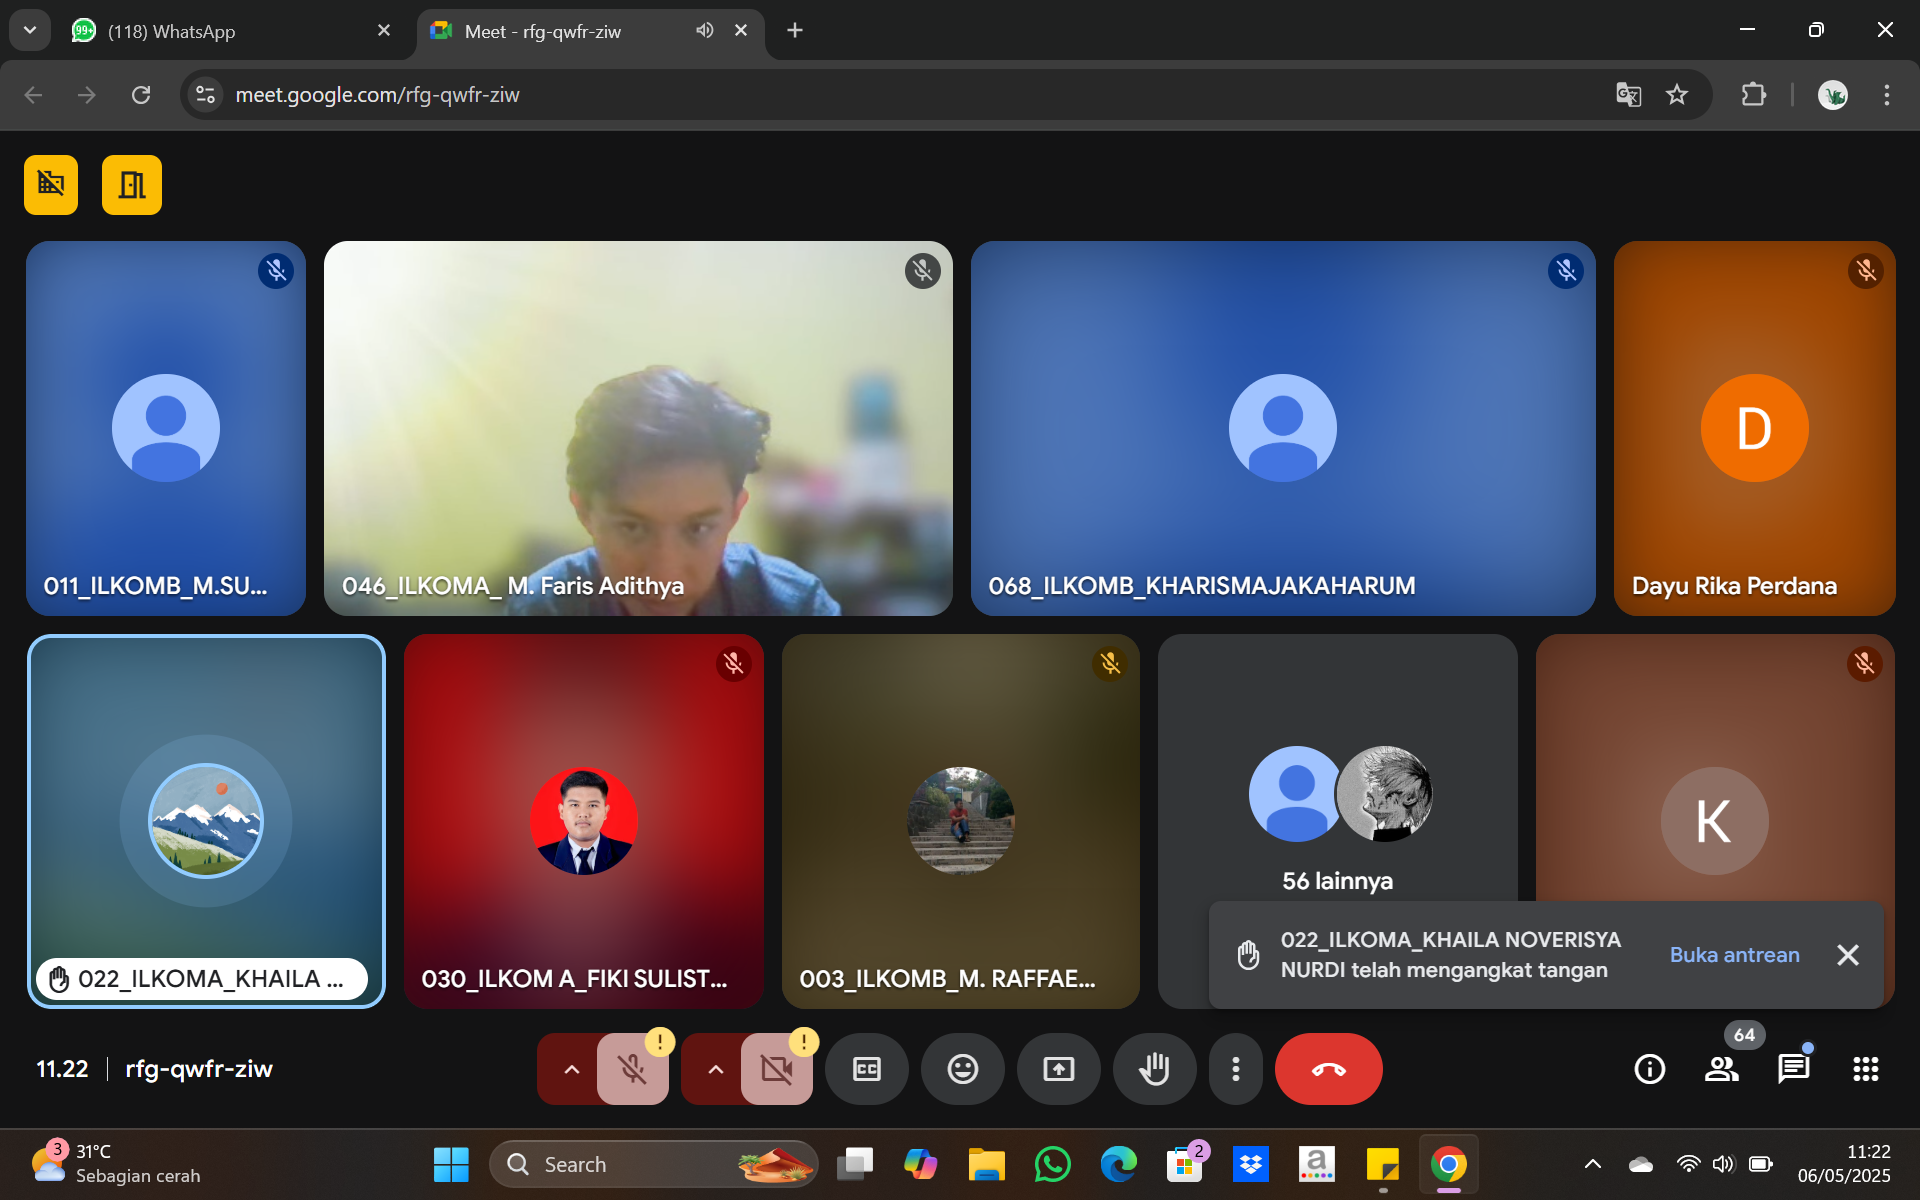
Task: Click the Buka antrean link
Action: 1734,955
